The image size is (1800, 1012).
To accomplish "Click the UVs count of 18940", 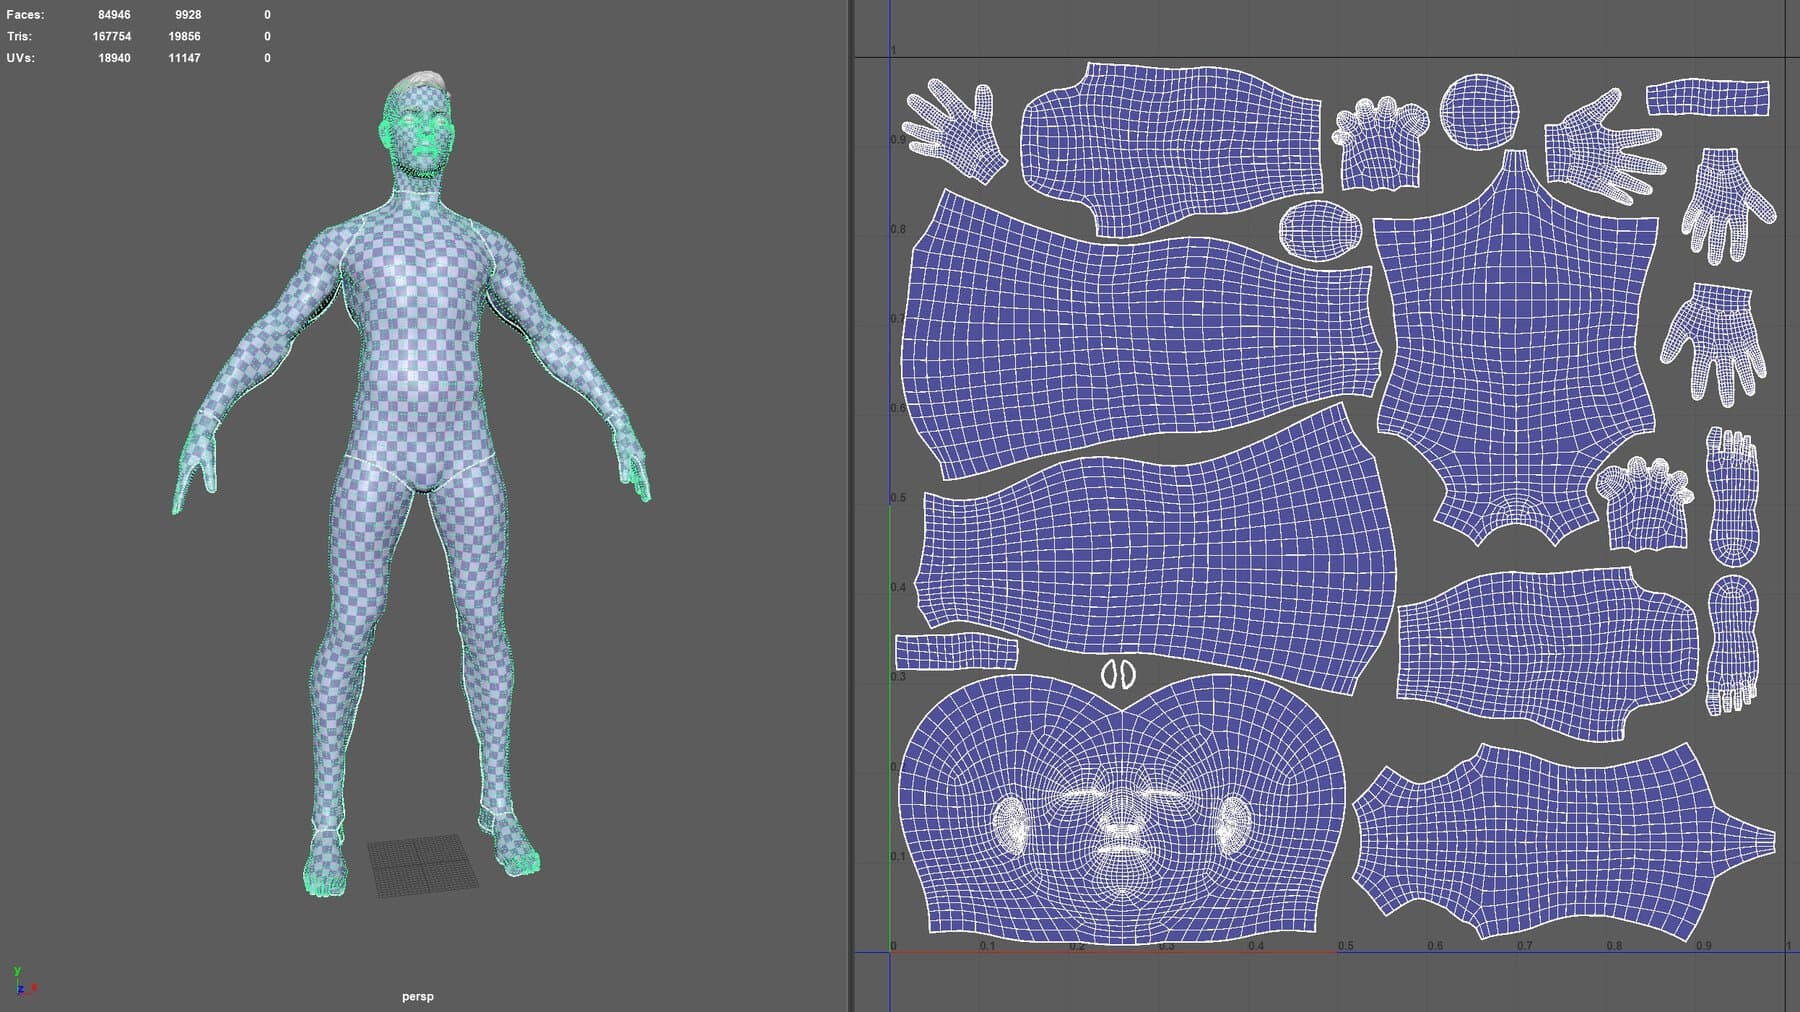I will point(113,58).
